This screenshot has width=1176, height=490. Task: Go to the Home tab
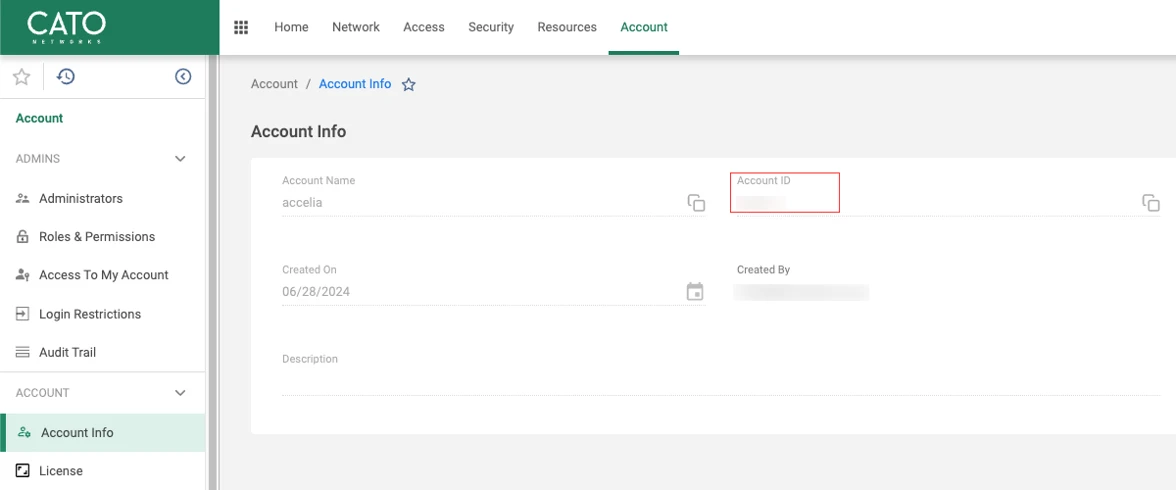291,27
